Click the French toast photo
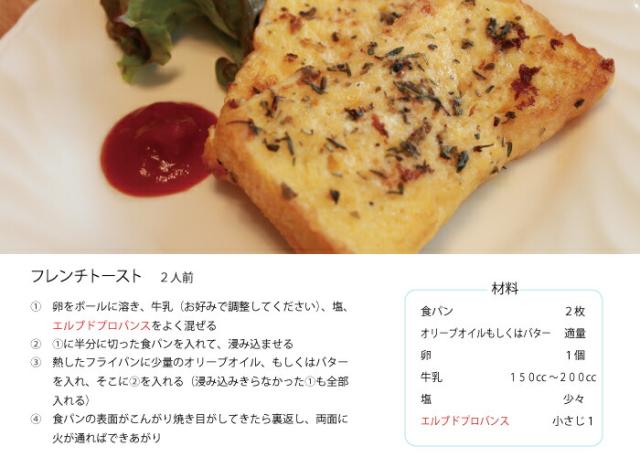 pos(320,126)
